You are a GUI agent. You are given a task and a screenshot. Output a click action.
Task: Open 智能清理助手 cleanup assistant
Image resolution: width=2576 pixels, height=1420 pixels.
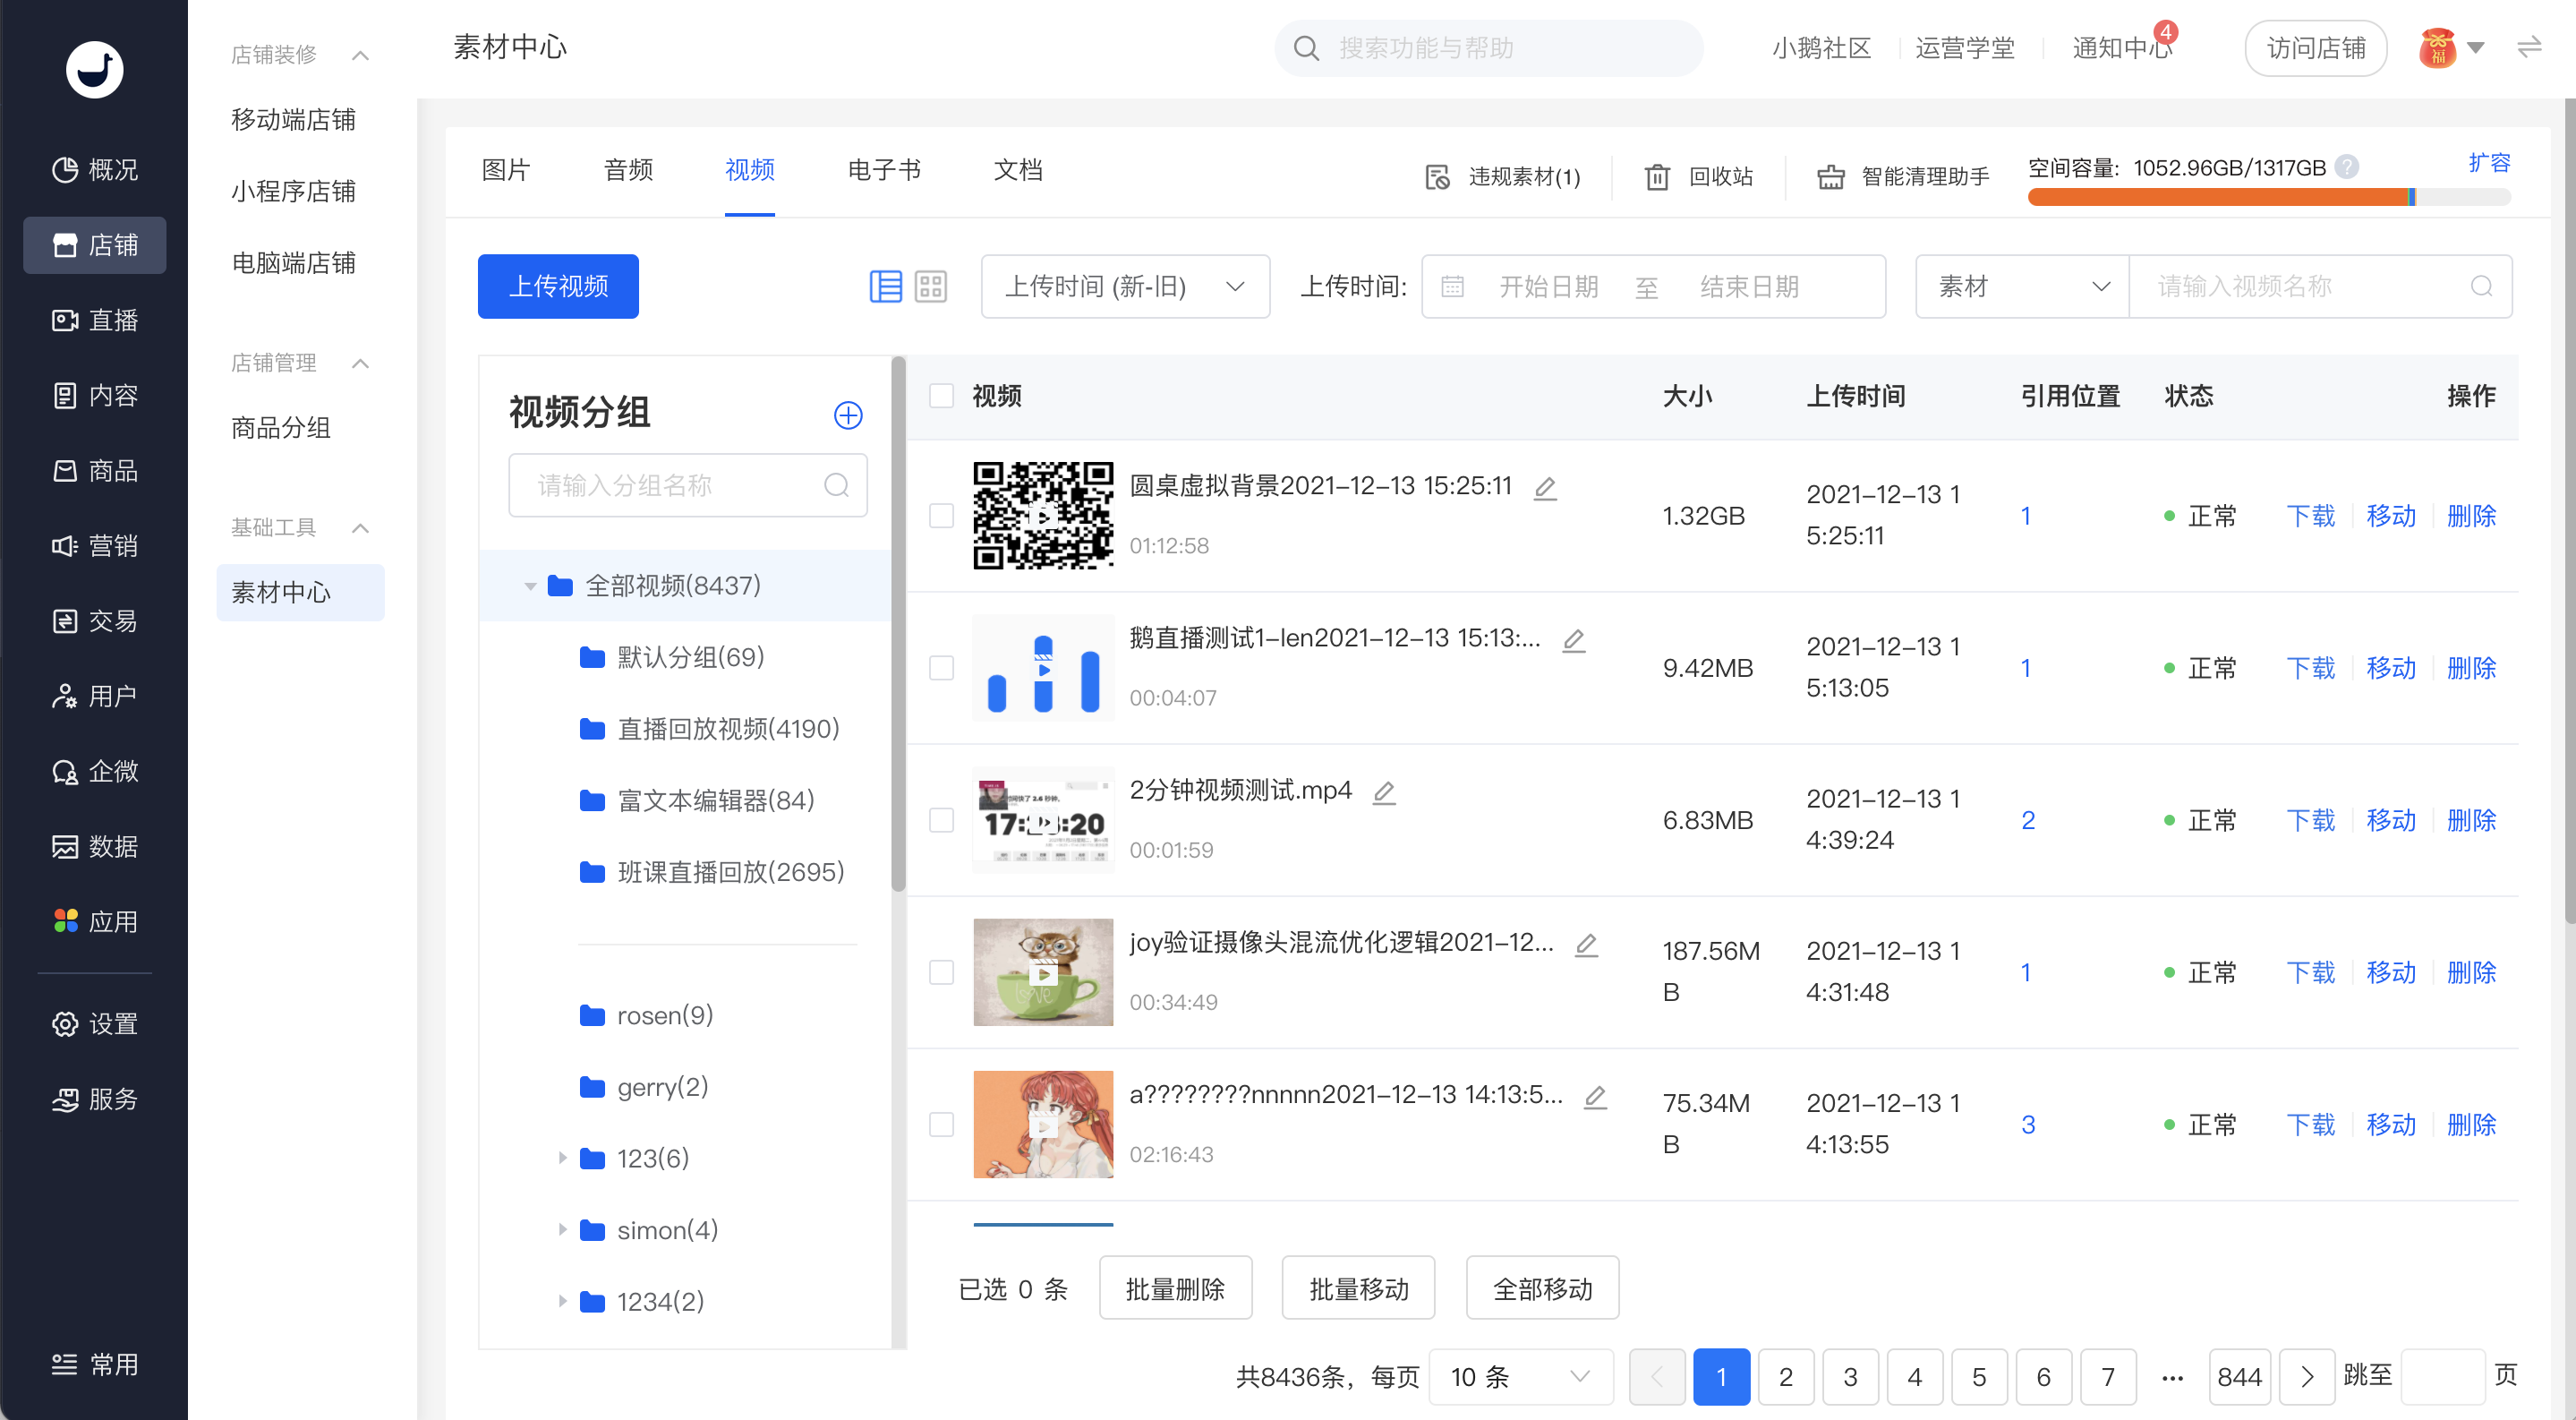tap(1903, 177)
